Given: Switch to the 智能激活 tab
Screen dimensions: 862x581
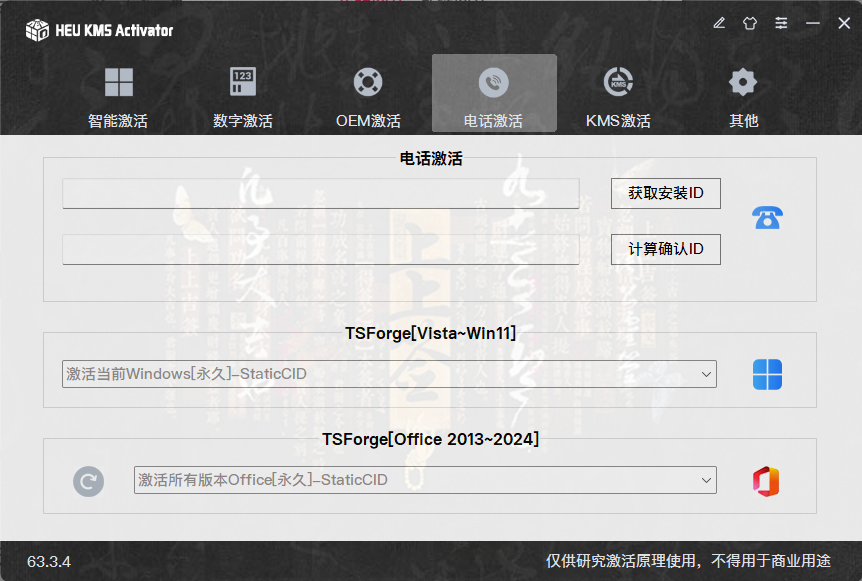Looking at the screenshot, I should click(x=118, y=93).
